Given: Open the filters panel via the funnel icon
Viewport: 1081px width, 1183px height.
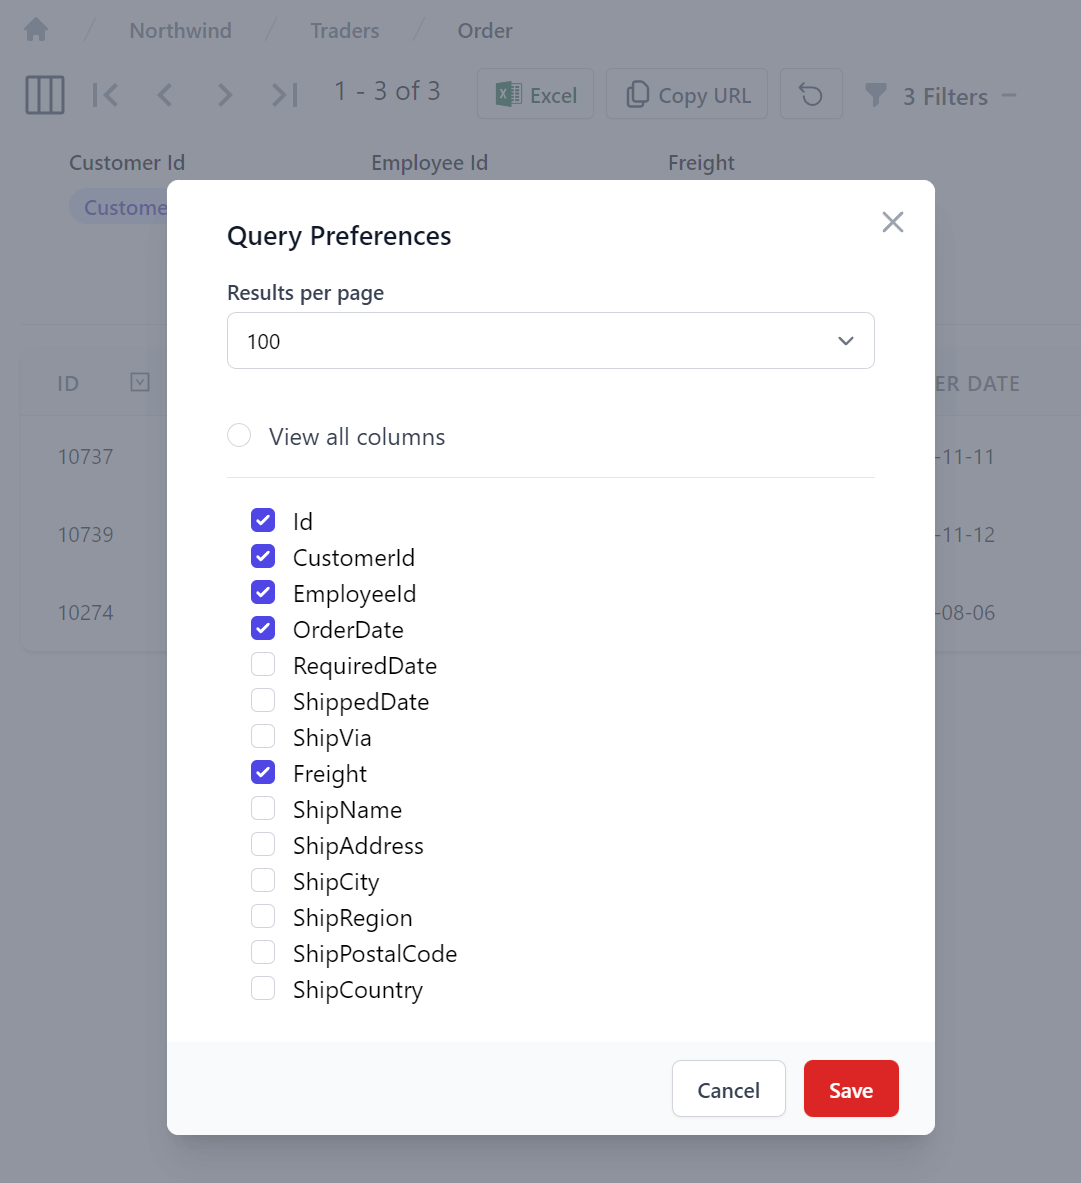Looking at the screenshot, I should coord(875,95).
